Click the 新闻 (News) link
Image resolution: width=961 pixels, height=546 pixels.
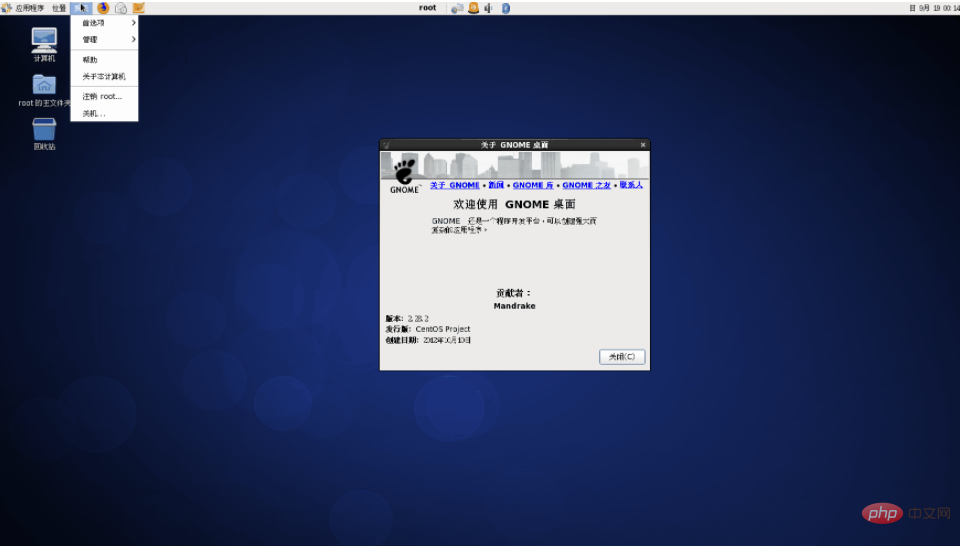(496, 185)
